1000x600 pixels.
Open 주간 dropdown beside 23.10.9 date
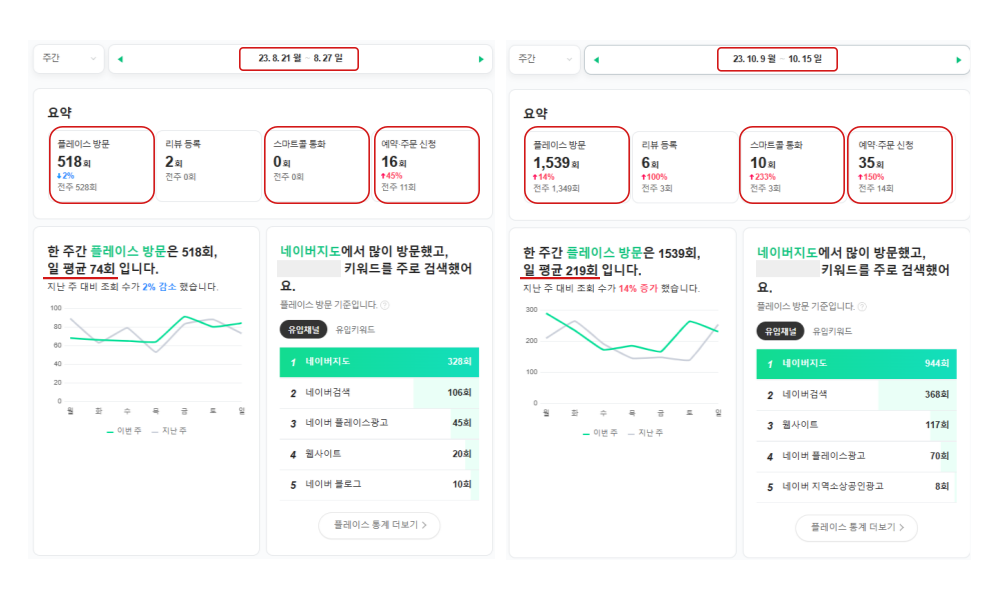[544, 59]
